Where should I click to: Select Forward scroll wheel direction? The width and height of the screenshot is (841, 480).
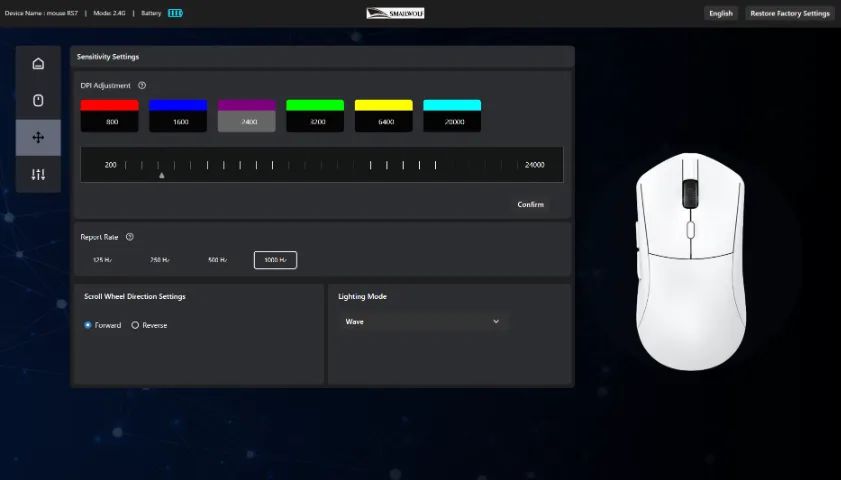point(102,325)
